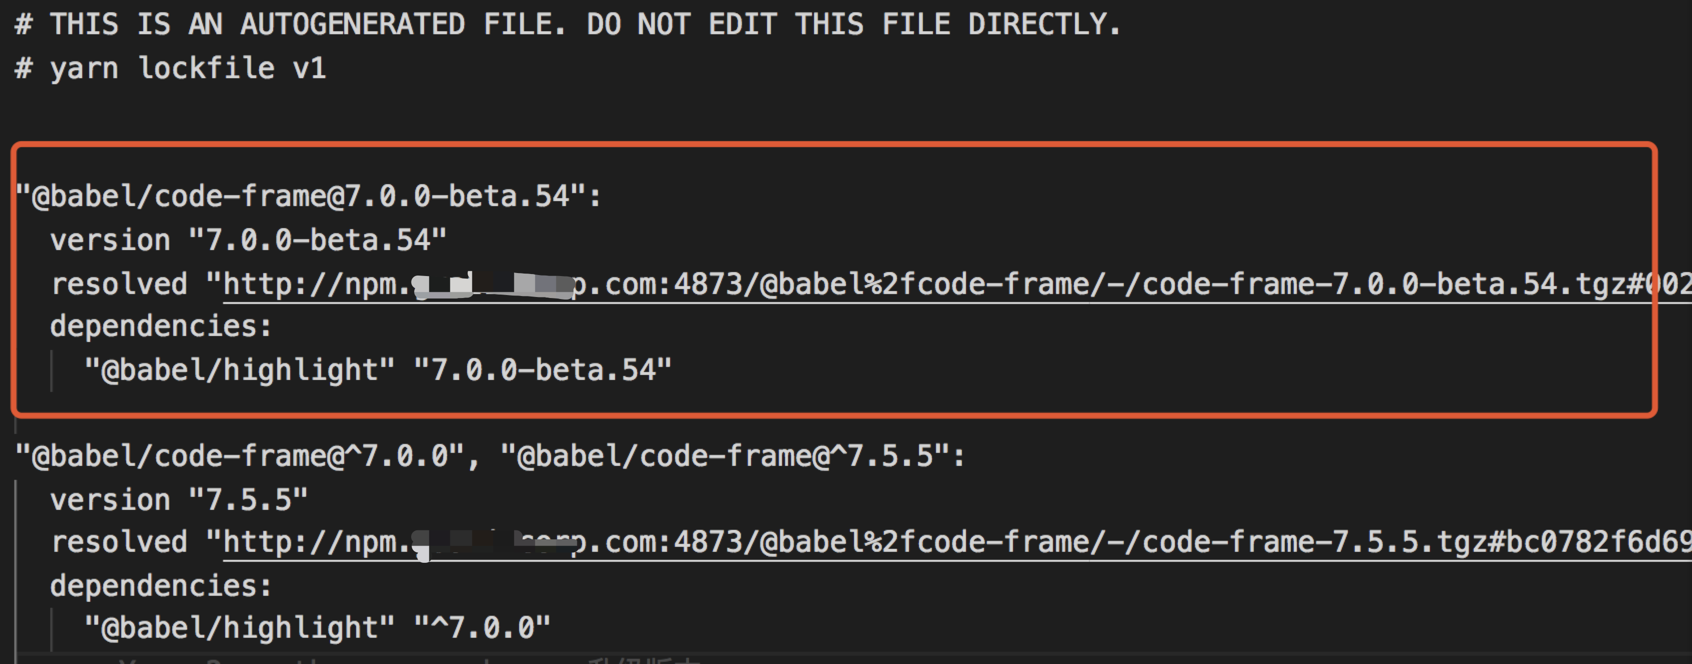Click the second dependencies: line
1692x664 pixels.
[161, 585]
